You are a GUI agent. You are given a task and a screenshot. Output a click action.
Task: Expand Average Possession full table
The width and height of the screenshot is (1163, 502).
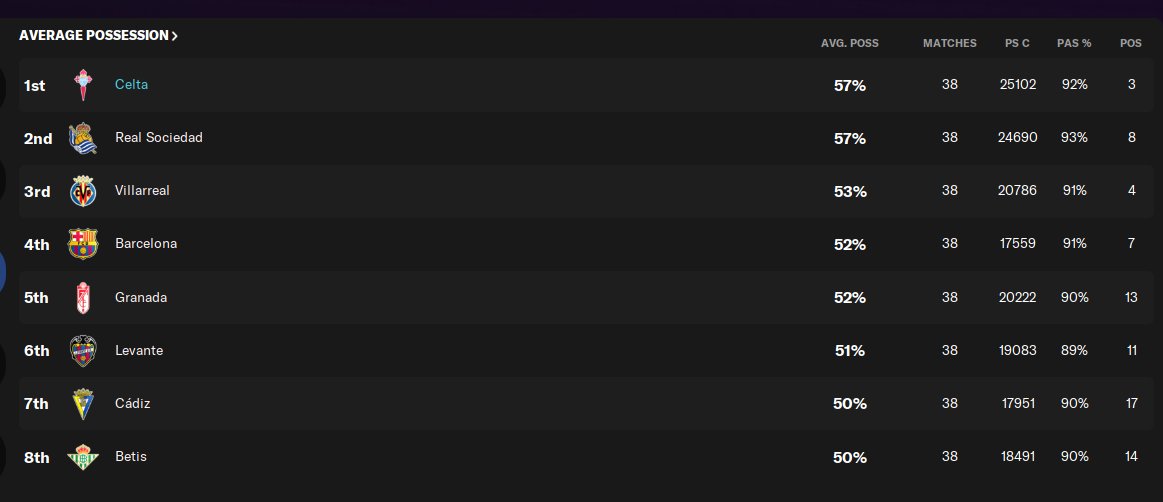tap(99, 36)
